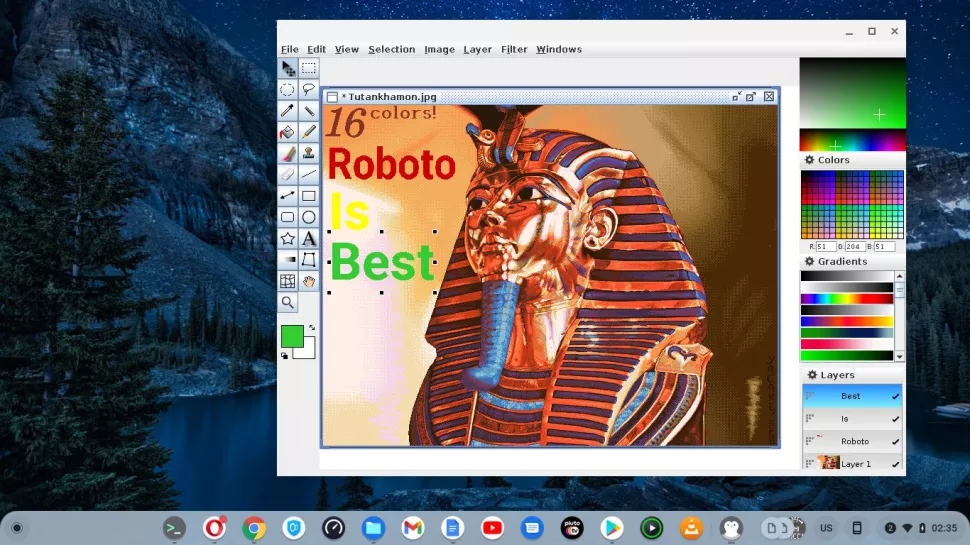The width and height of the screenshot is (970, 545).
Task: Select the Move tool
Action: 288,68
